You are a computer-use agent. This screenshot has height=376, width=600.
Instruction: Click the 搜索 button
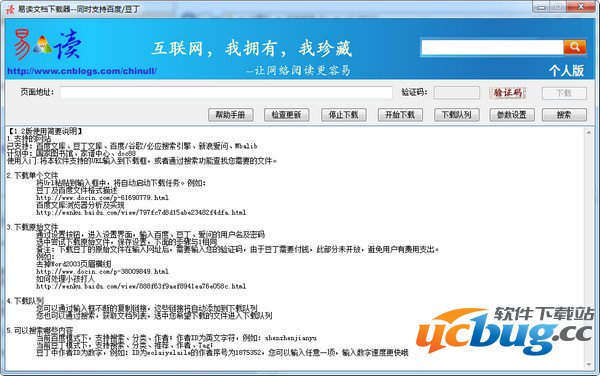564,115
